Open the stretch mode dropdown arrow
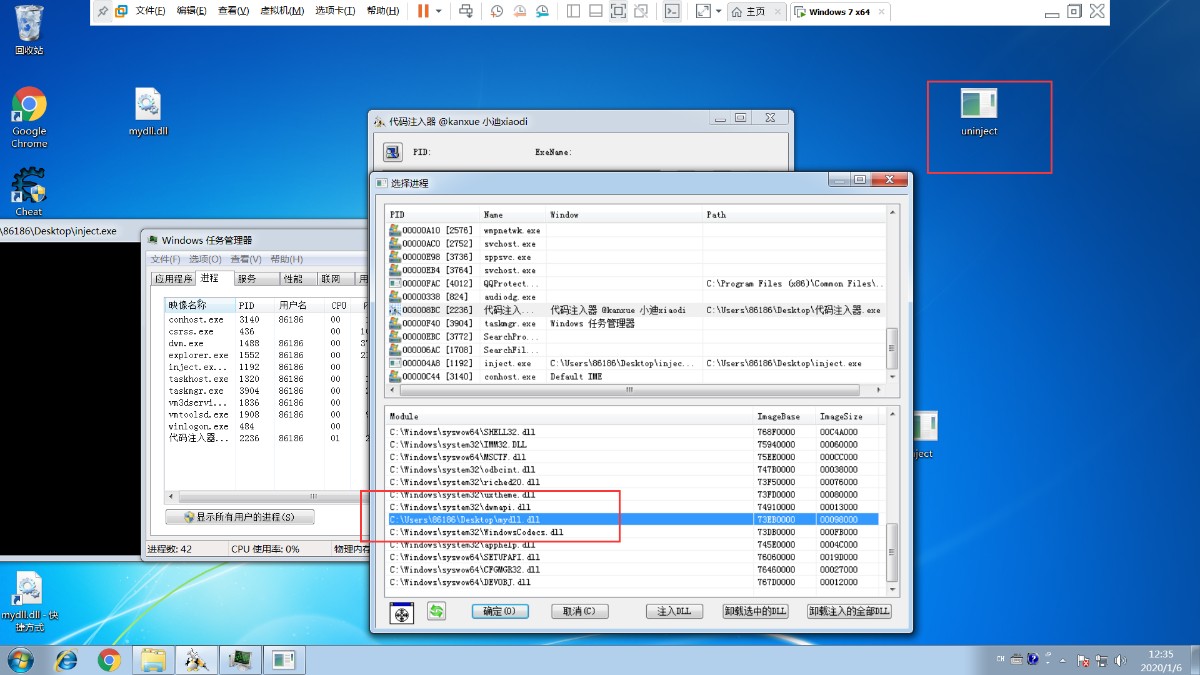The height and width of the screenshot is (675, 1200). pyautogui.click(x=719, y=11)
